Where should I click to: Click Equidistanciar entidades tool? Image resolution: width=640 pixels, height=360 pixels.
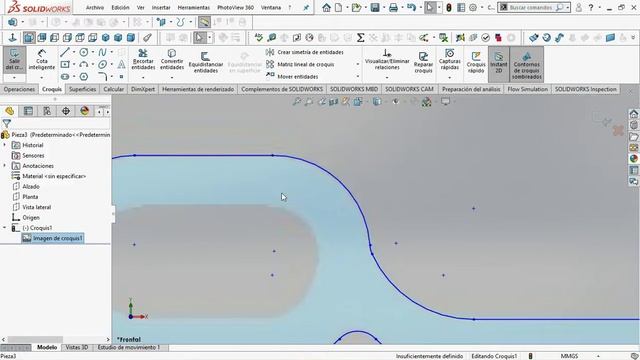click(206, 62)
